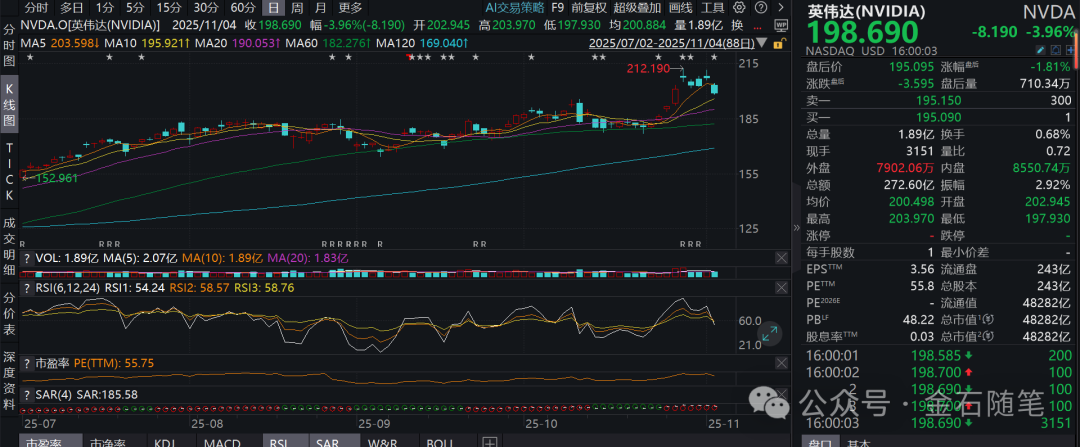Close the RSI indicator panel
The image size is (1080, 447).
click(x=779, y=288)
